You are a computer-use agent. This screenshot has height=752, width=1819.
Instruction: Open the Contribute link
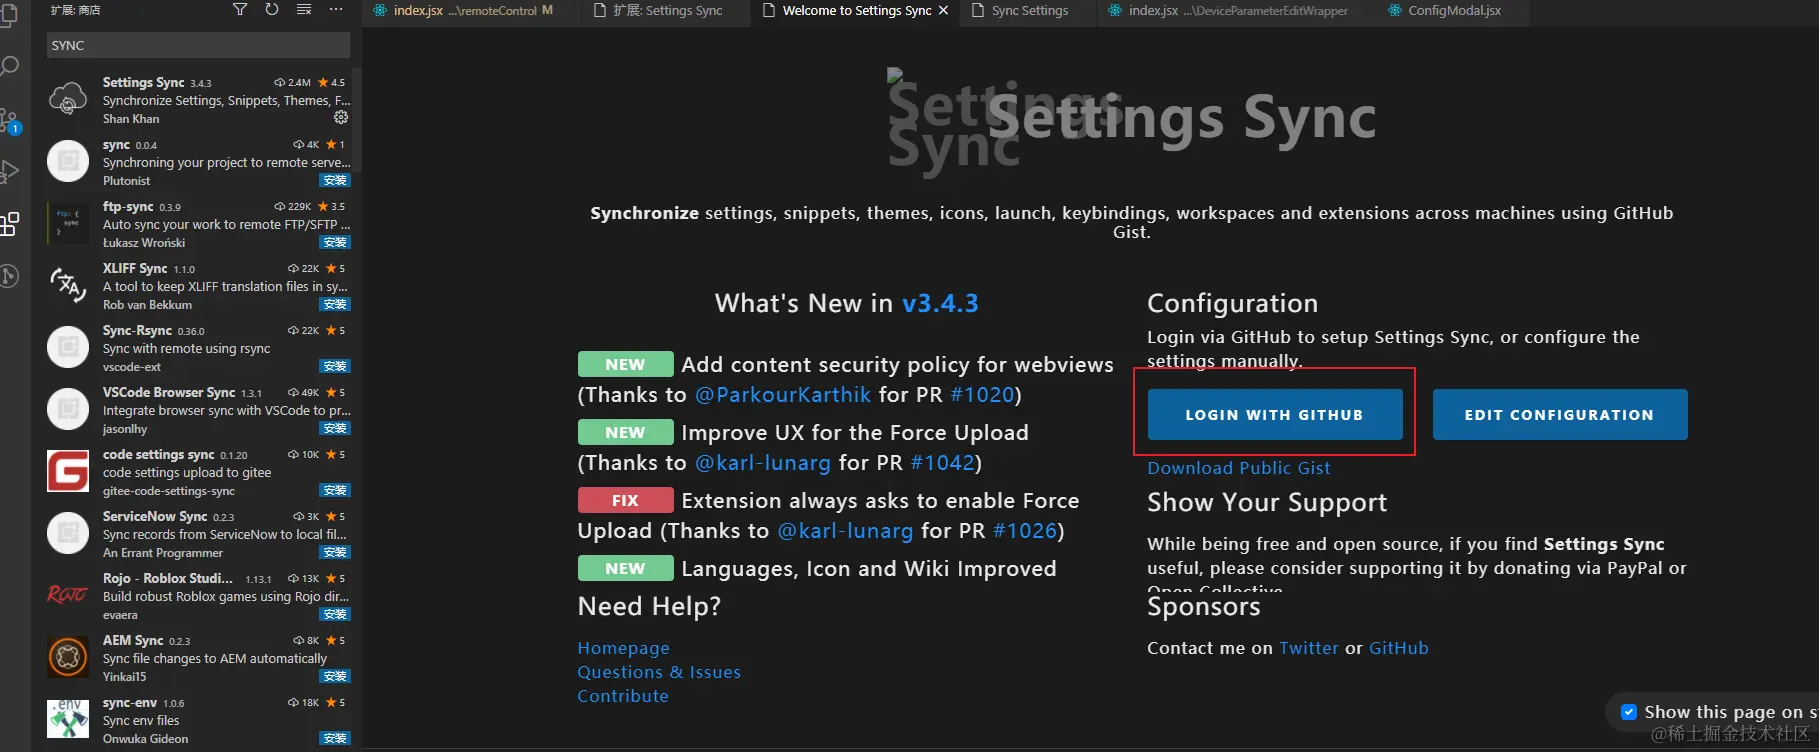(x=622, y=696)
